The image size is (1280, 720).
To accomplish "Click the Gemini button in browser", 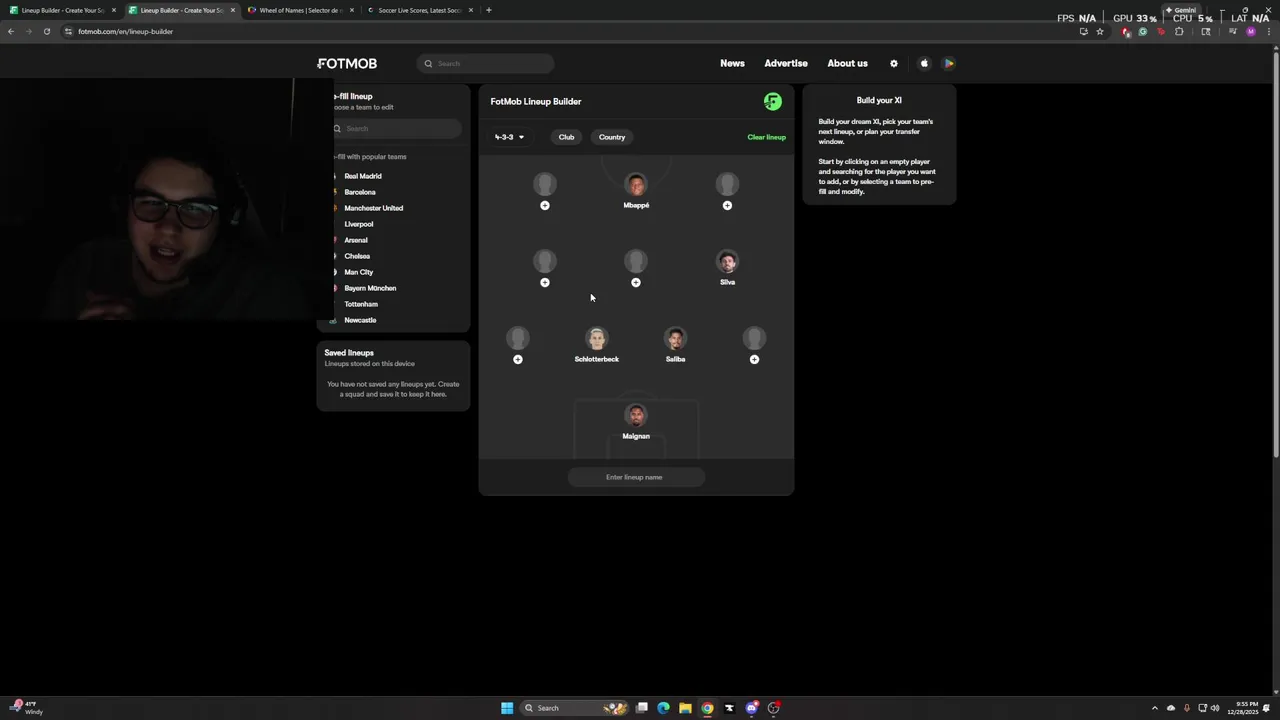I will pos(1180,10).
